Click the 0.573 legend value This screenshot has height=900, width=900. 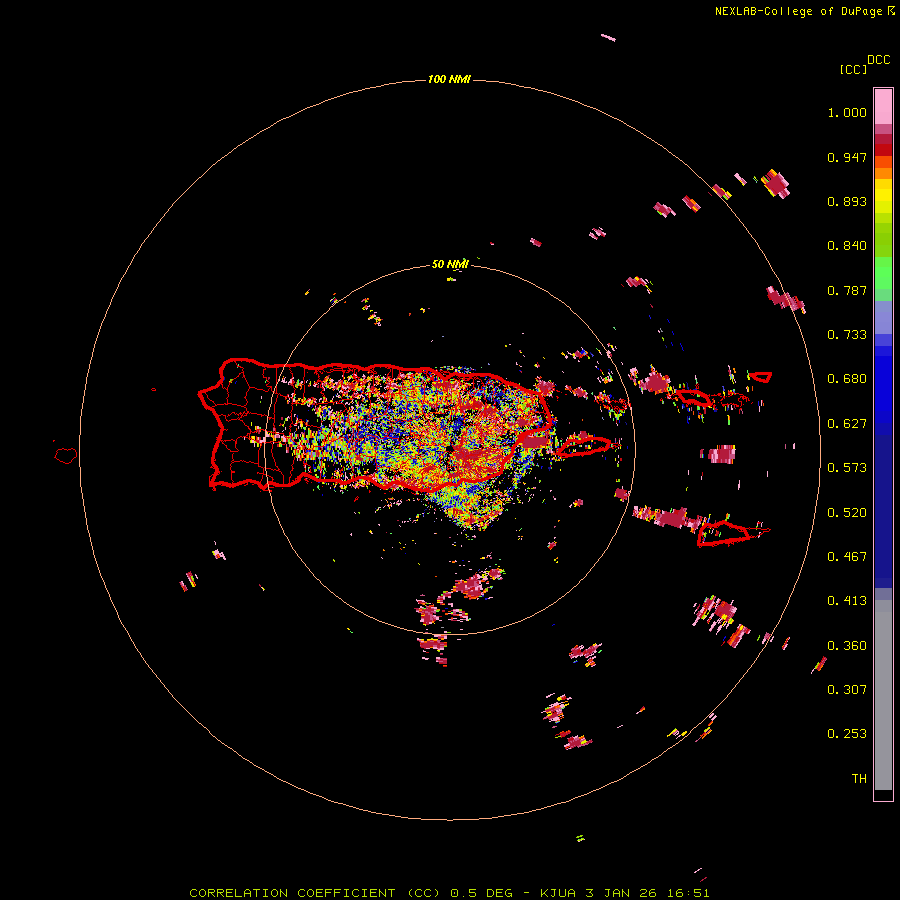pyautogui.click(x=847, y=468)
